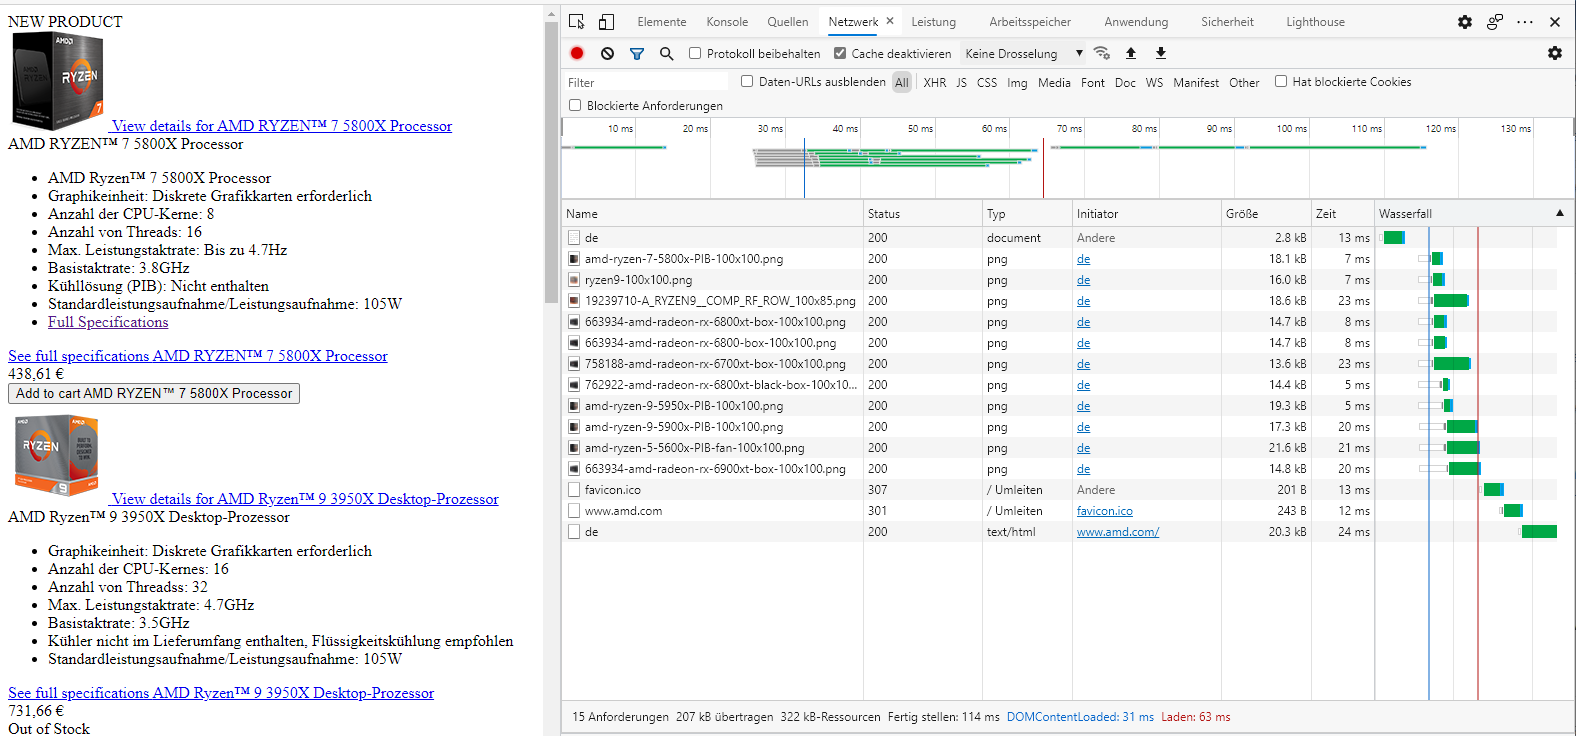
Task: Sort requests by Größe column header
Action: click(x=1266, y=213)
